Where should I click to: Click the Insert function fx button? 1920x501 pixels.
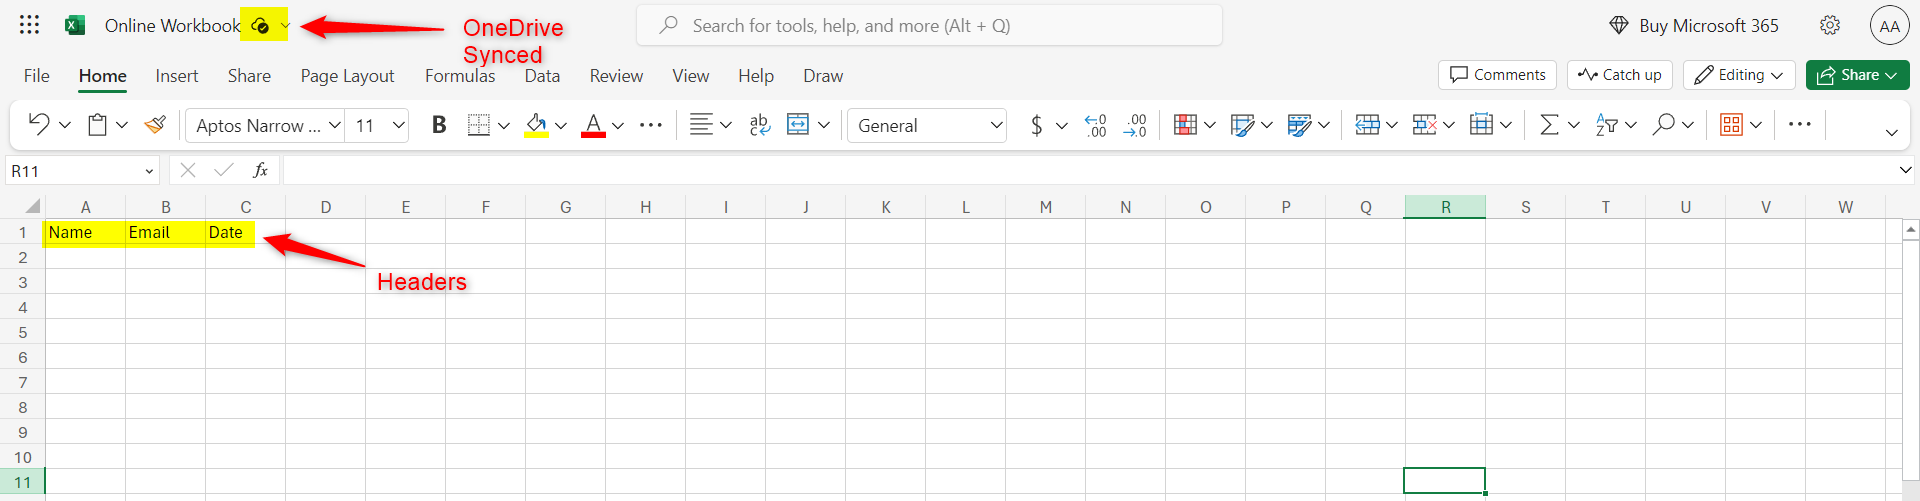click(x=260, y=171)
